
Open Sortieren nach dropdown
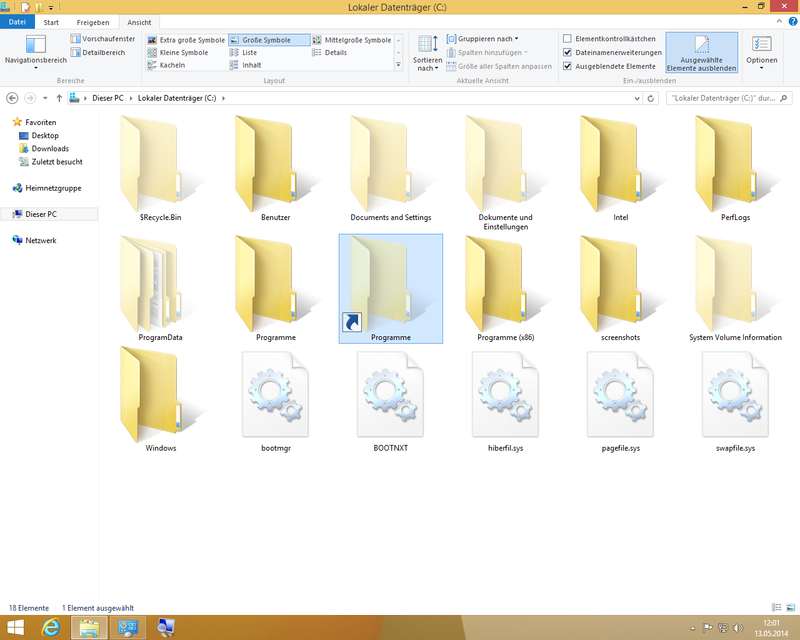(428, 53)
